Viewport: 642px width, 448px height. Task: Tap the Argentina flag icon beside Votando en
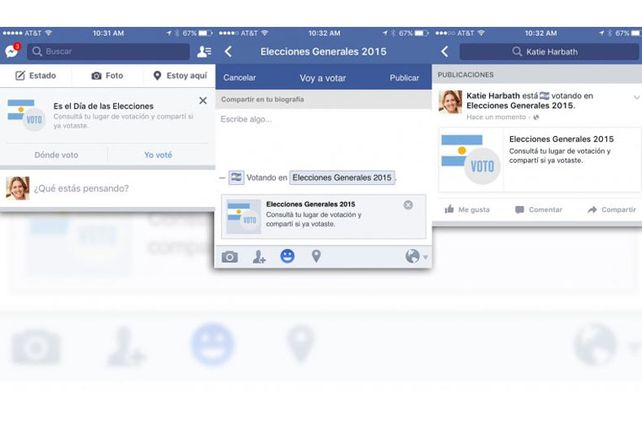coord(236,177)
